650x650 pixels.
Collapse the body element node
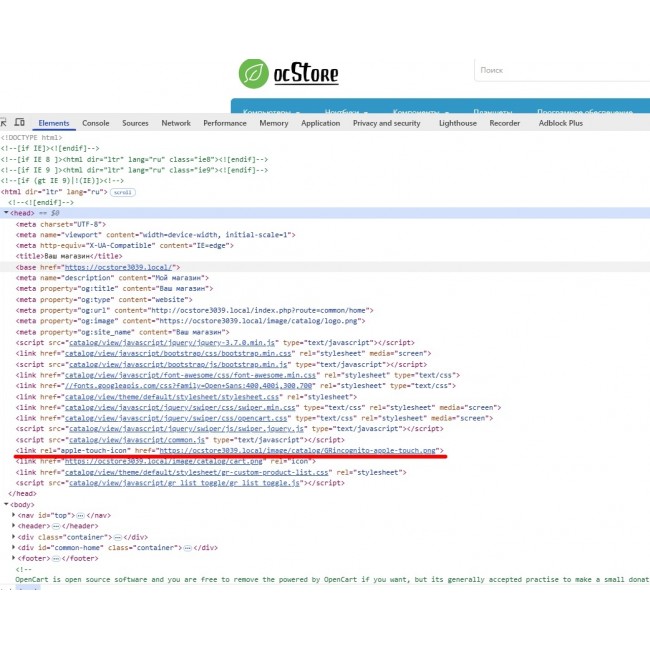click(6, 503)
